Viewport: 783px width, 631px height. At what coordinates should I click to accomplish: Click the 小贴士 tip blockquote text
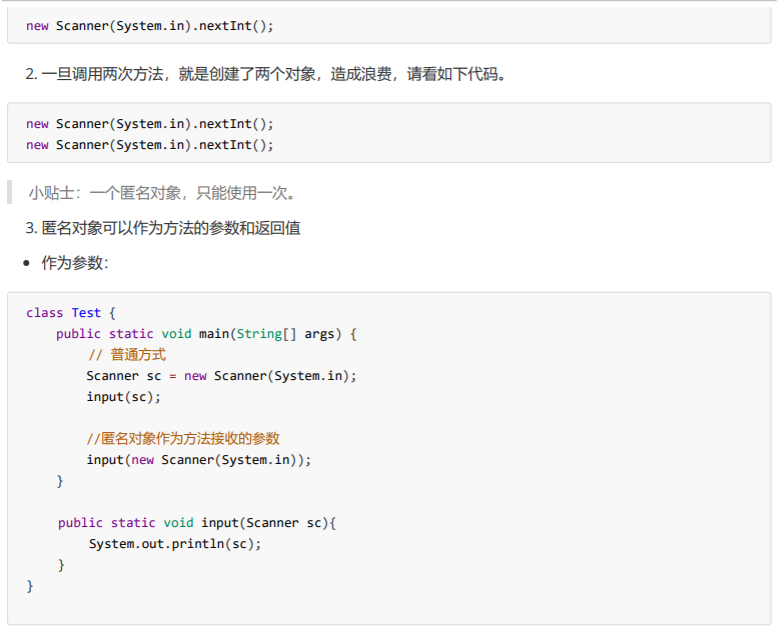coord(162,192)
